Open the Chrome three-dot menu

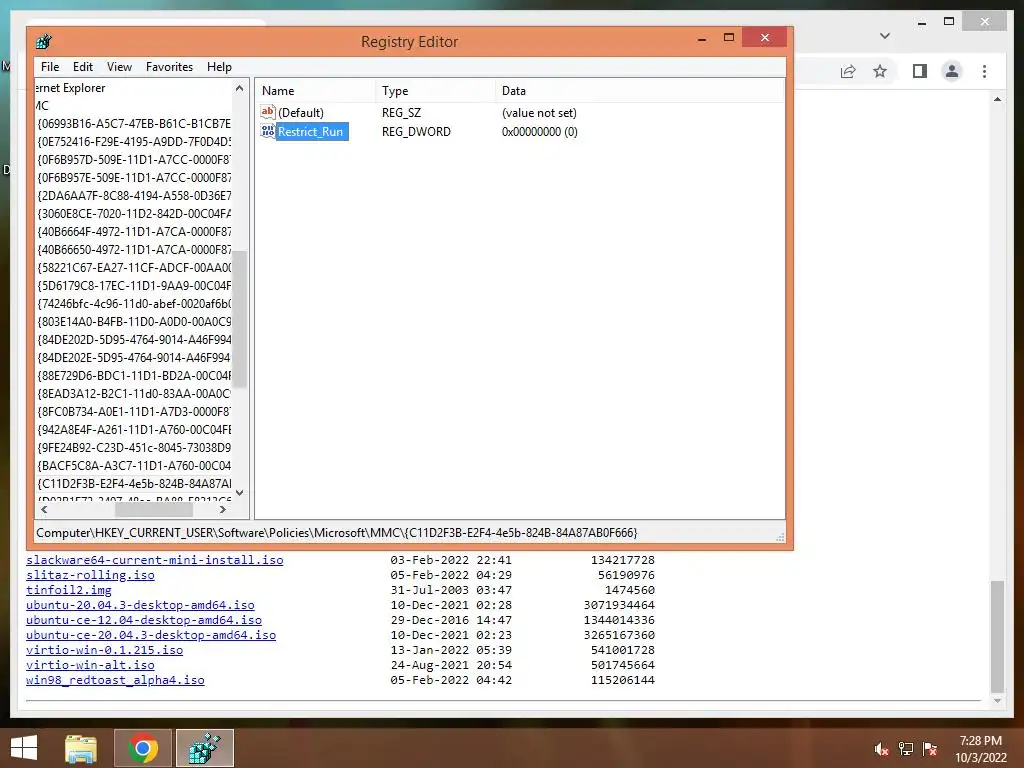[x=984, y=71]
